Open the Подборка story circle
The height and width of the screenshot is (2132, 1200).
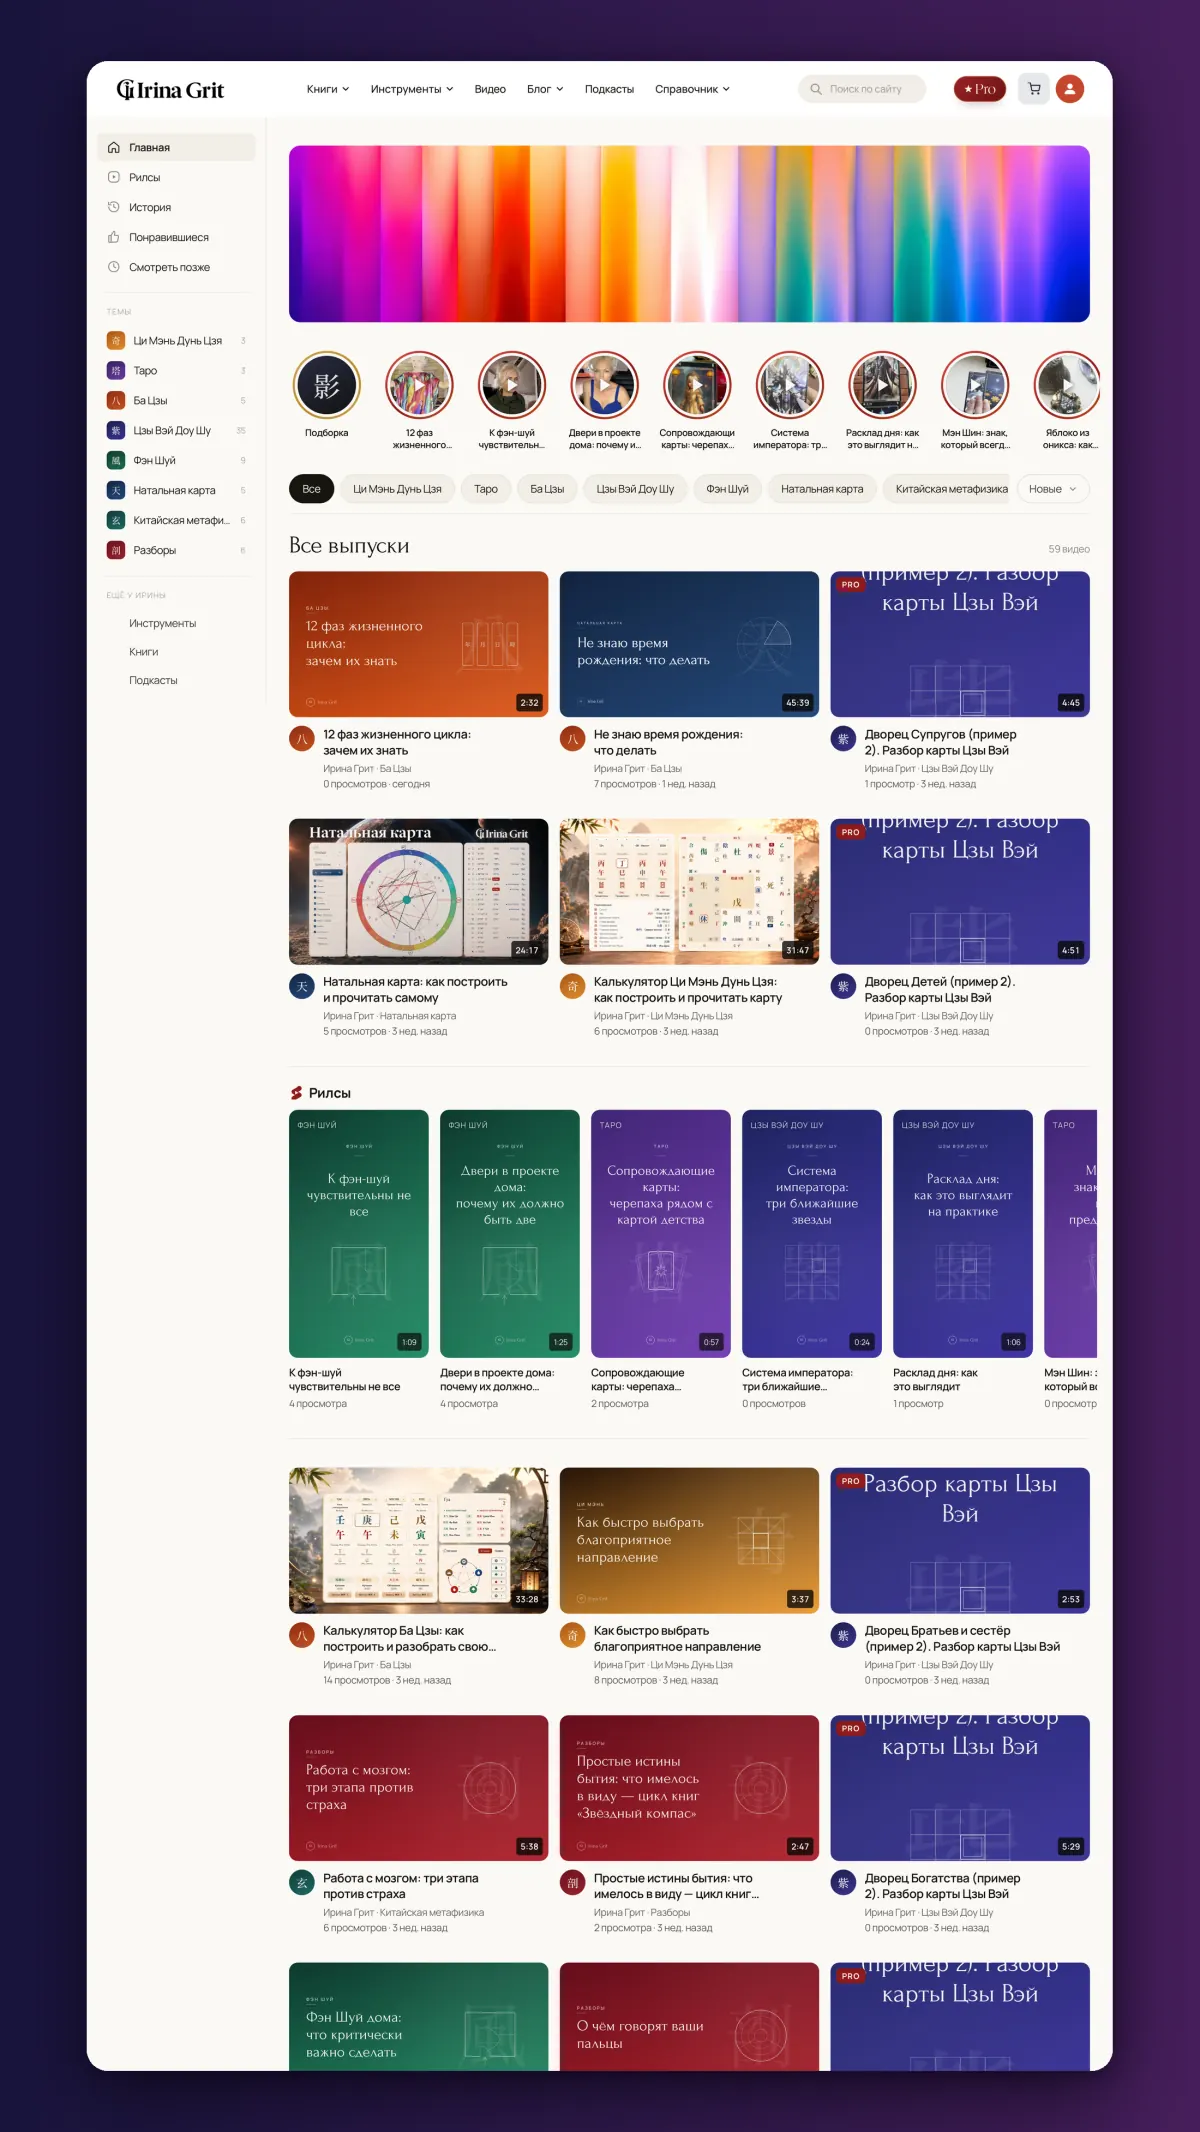[326, 385]
